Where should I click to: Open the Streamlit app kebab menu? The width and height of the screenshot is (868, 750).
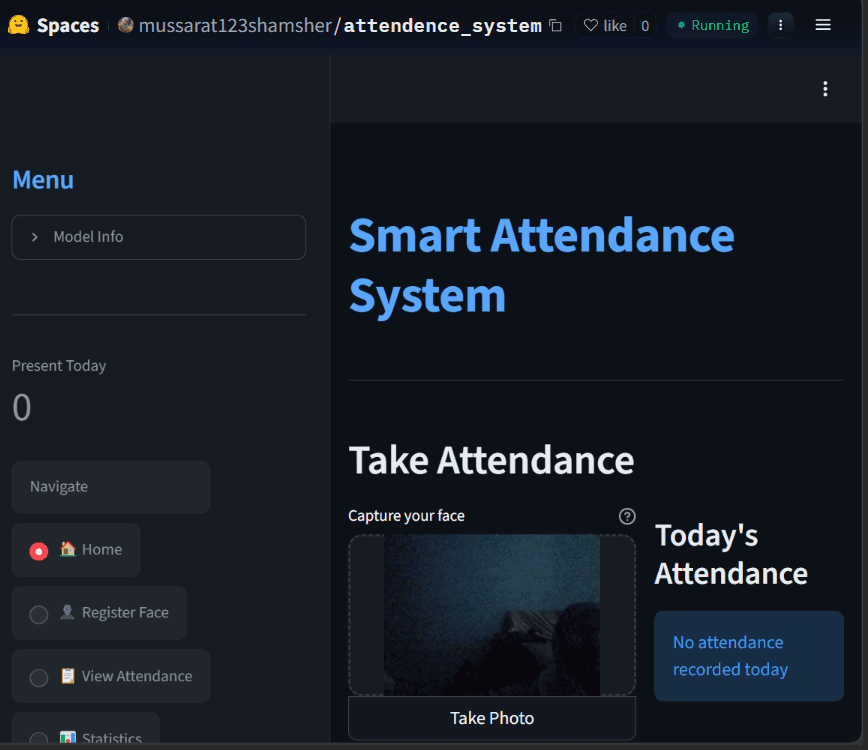825,89
